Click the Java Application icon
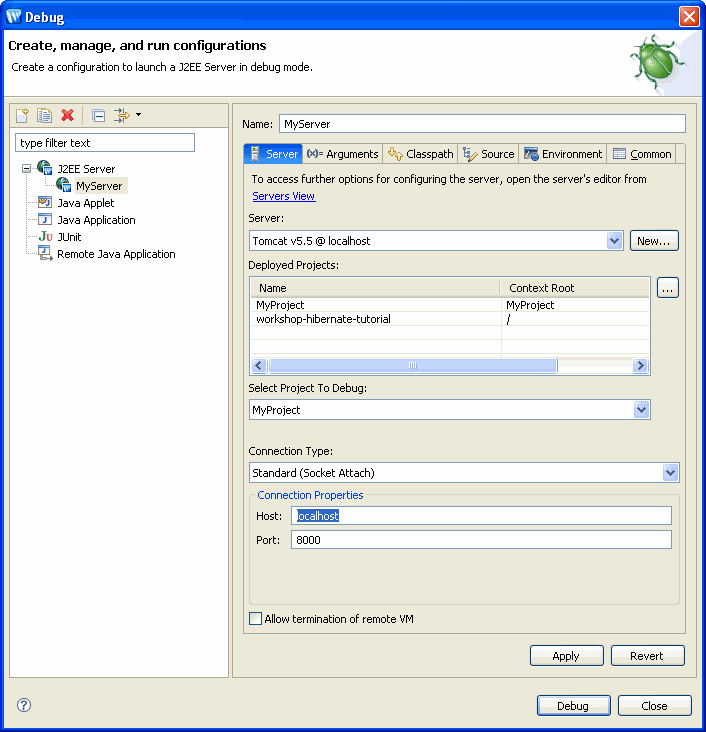This screenshot has height=732, width=706. tap(45, 219)
